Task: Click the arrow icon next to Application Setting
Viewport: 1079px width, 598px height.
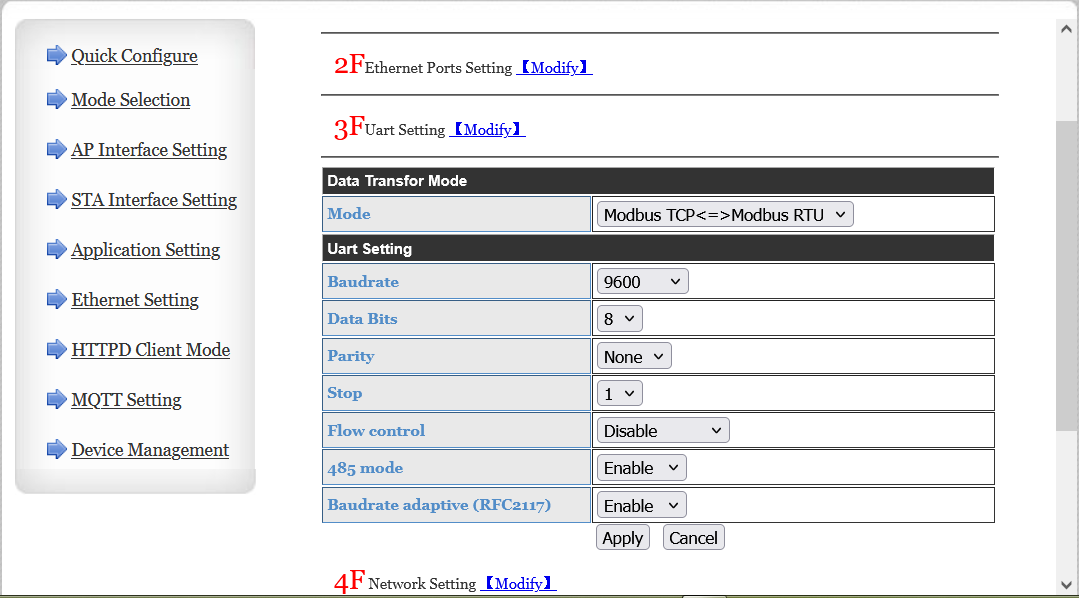Action: pyautogui.click(x=56, y=250)
